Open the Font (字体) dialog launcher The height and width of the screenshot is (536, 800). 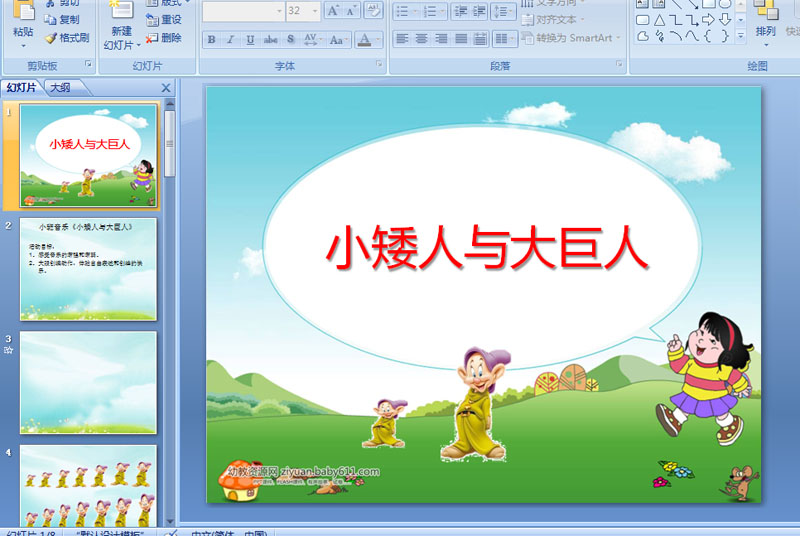pyautogui.click(x=379, y=64)
